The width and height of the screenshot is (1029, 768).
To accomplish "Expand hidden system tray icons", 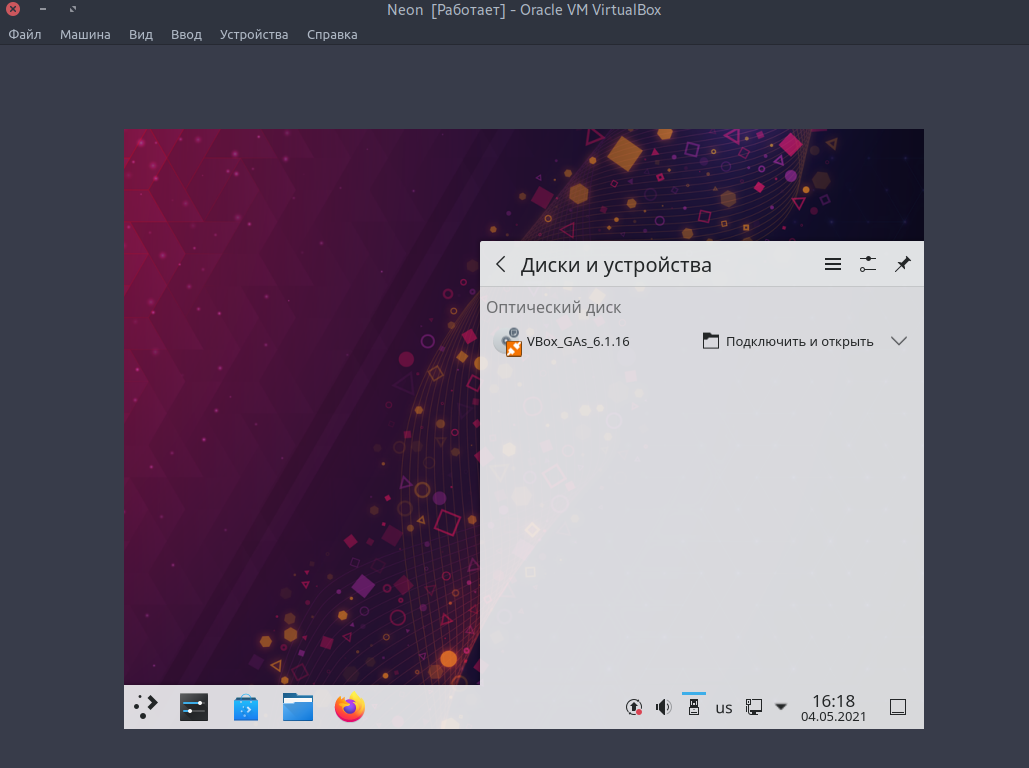I will 780,707.
